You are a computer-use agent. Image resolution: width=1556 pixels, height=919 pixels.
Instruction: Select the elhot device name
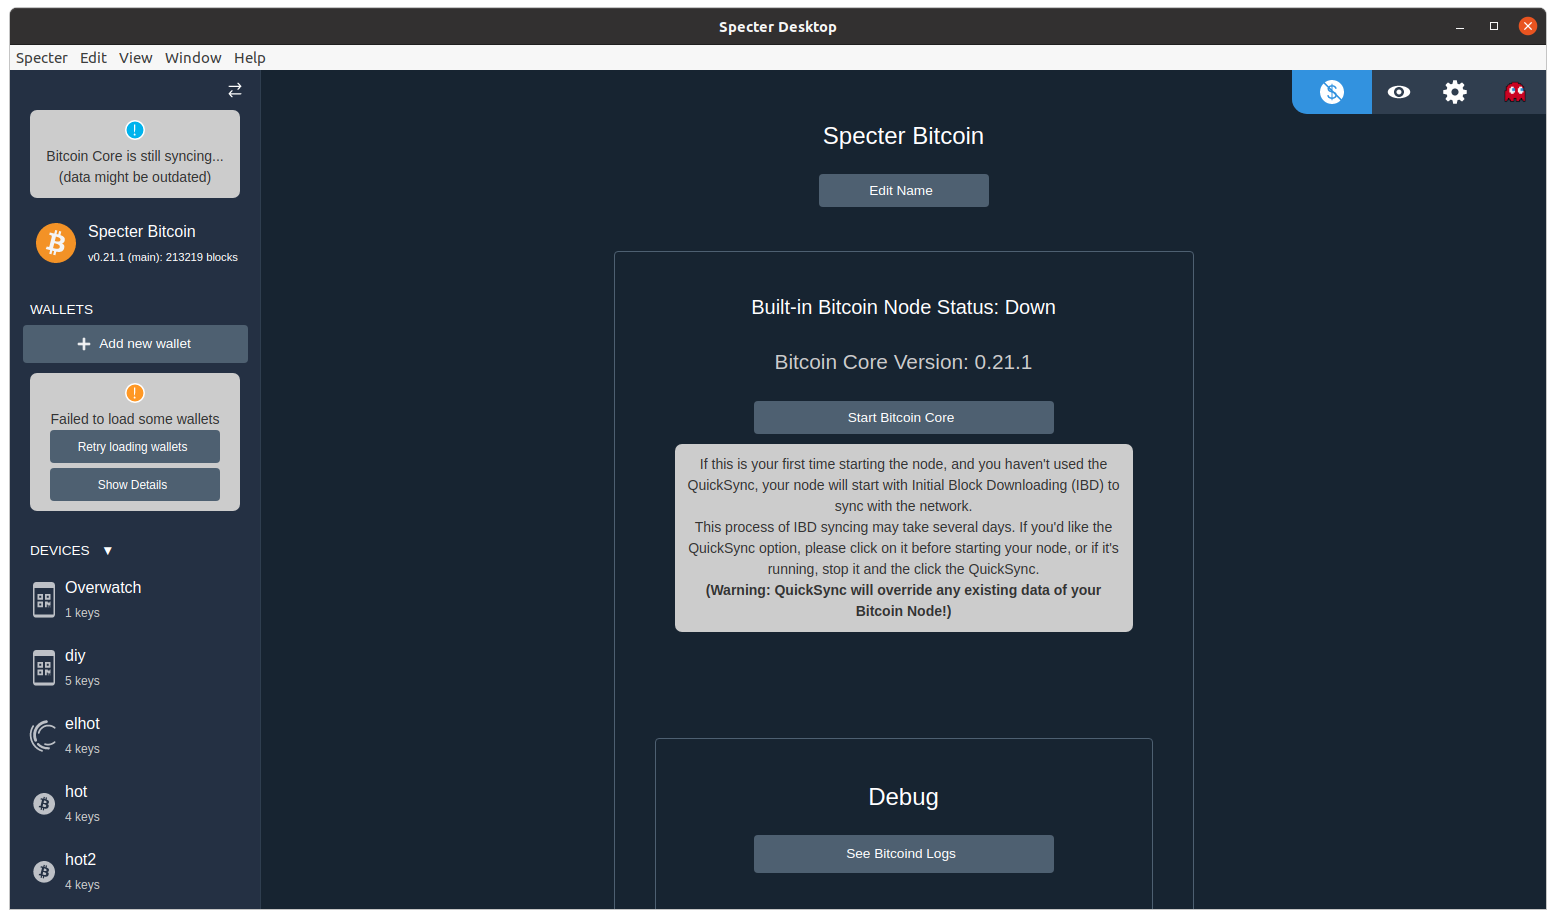[x=82, y=724]
